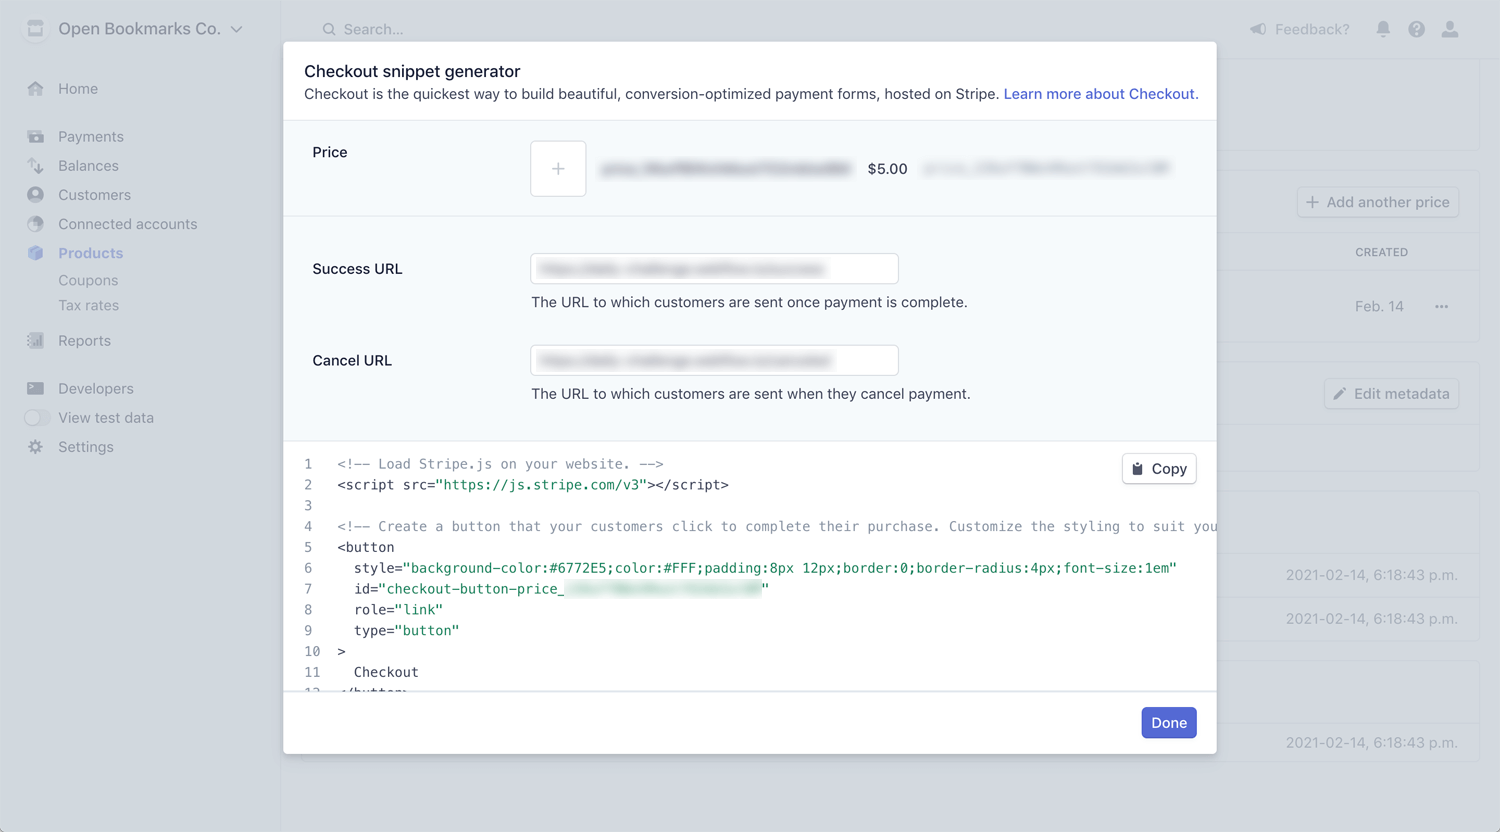Click the Connected accounts globe icon
Screen dimensions: 1500x832
(36, 224)
